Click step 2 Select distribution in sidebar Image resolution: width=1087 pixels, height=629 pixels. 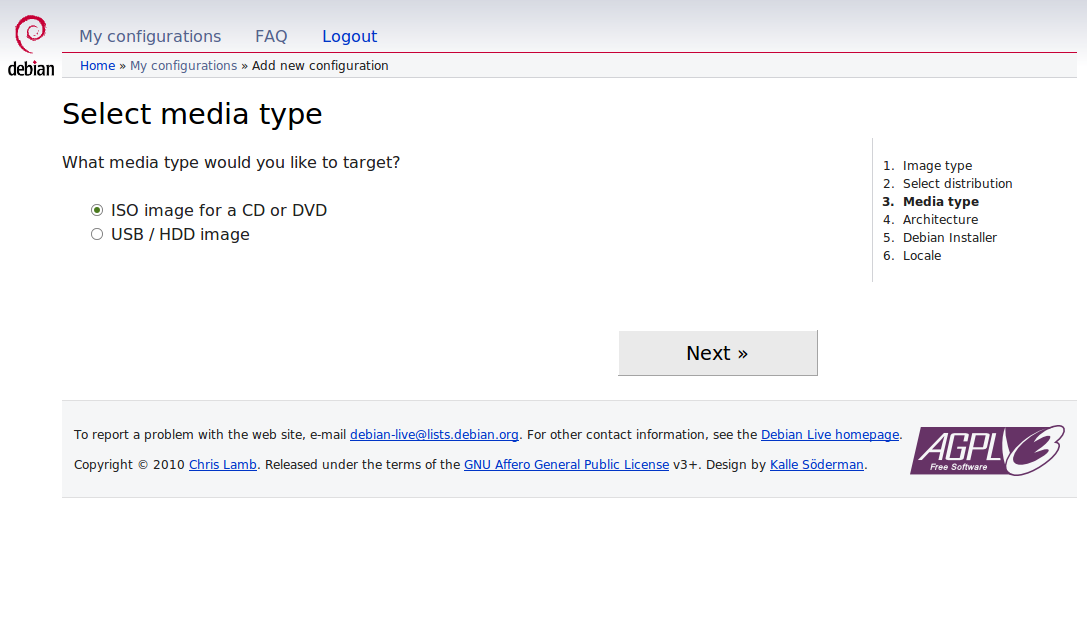click(x=957, y=184)
